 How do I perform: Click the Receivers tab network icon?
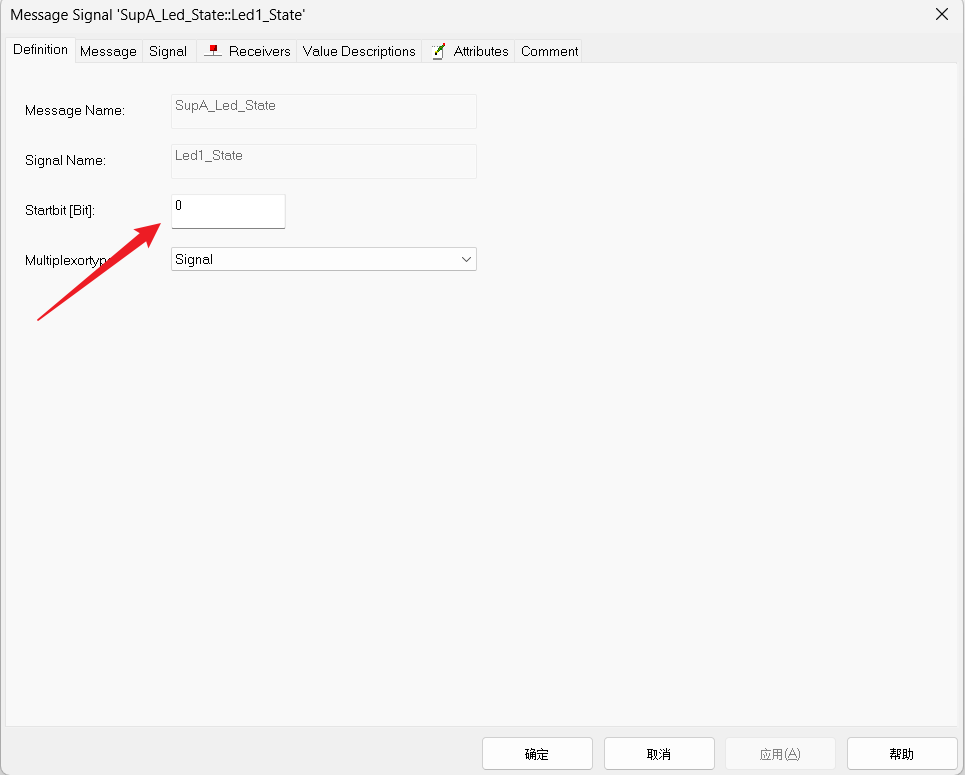click(x=213, y=50)
